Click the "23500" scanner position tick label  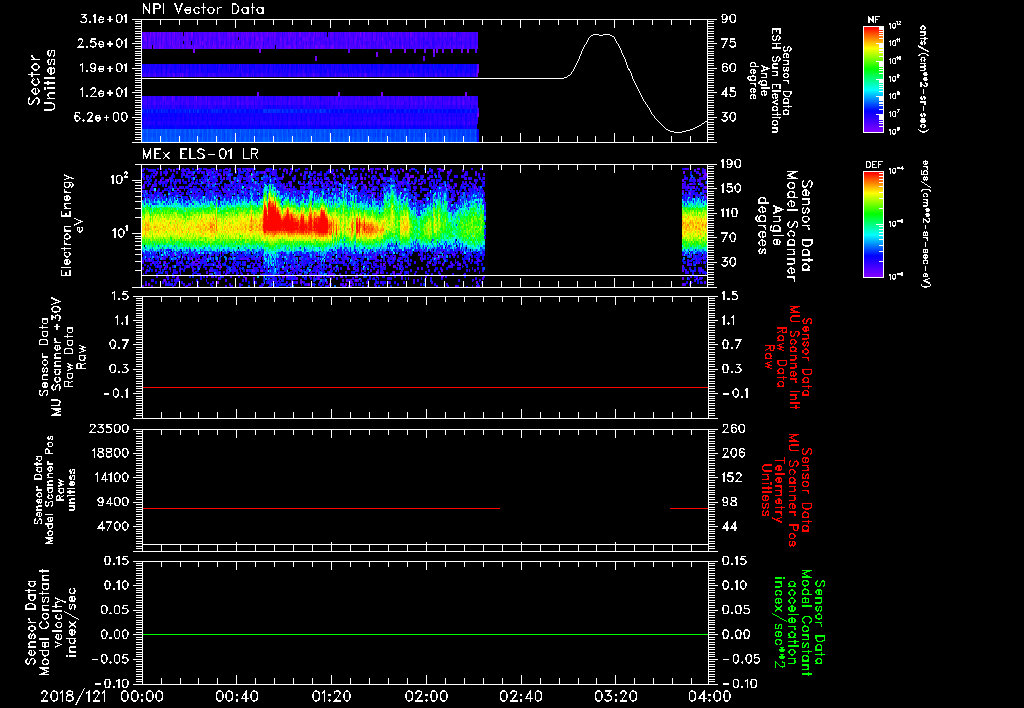click(x=109, y=429)
